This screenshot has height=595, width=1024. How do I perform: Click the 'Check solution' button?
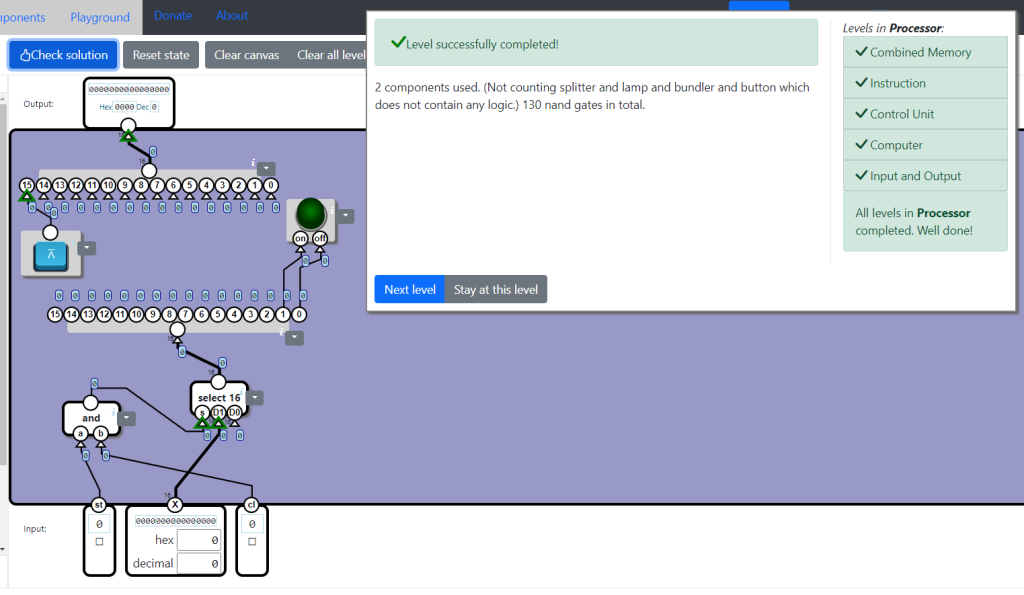point(64,55)
